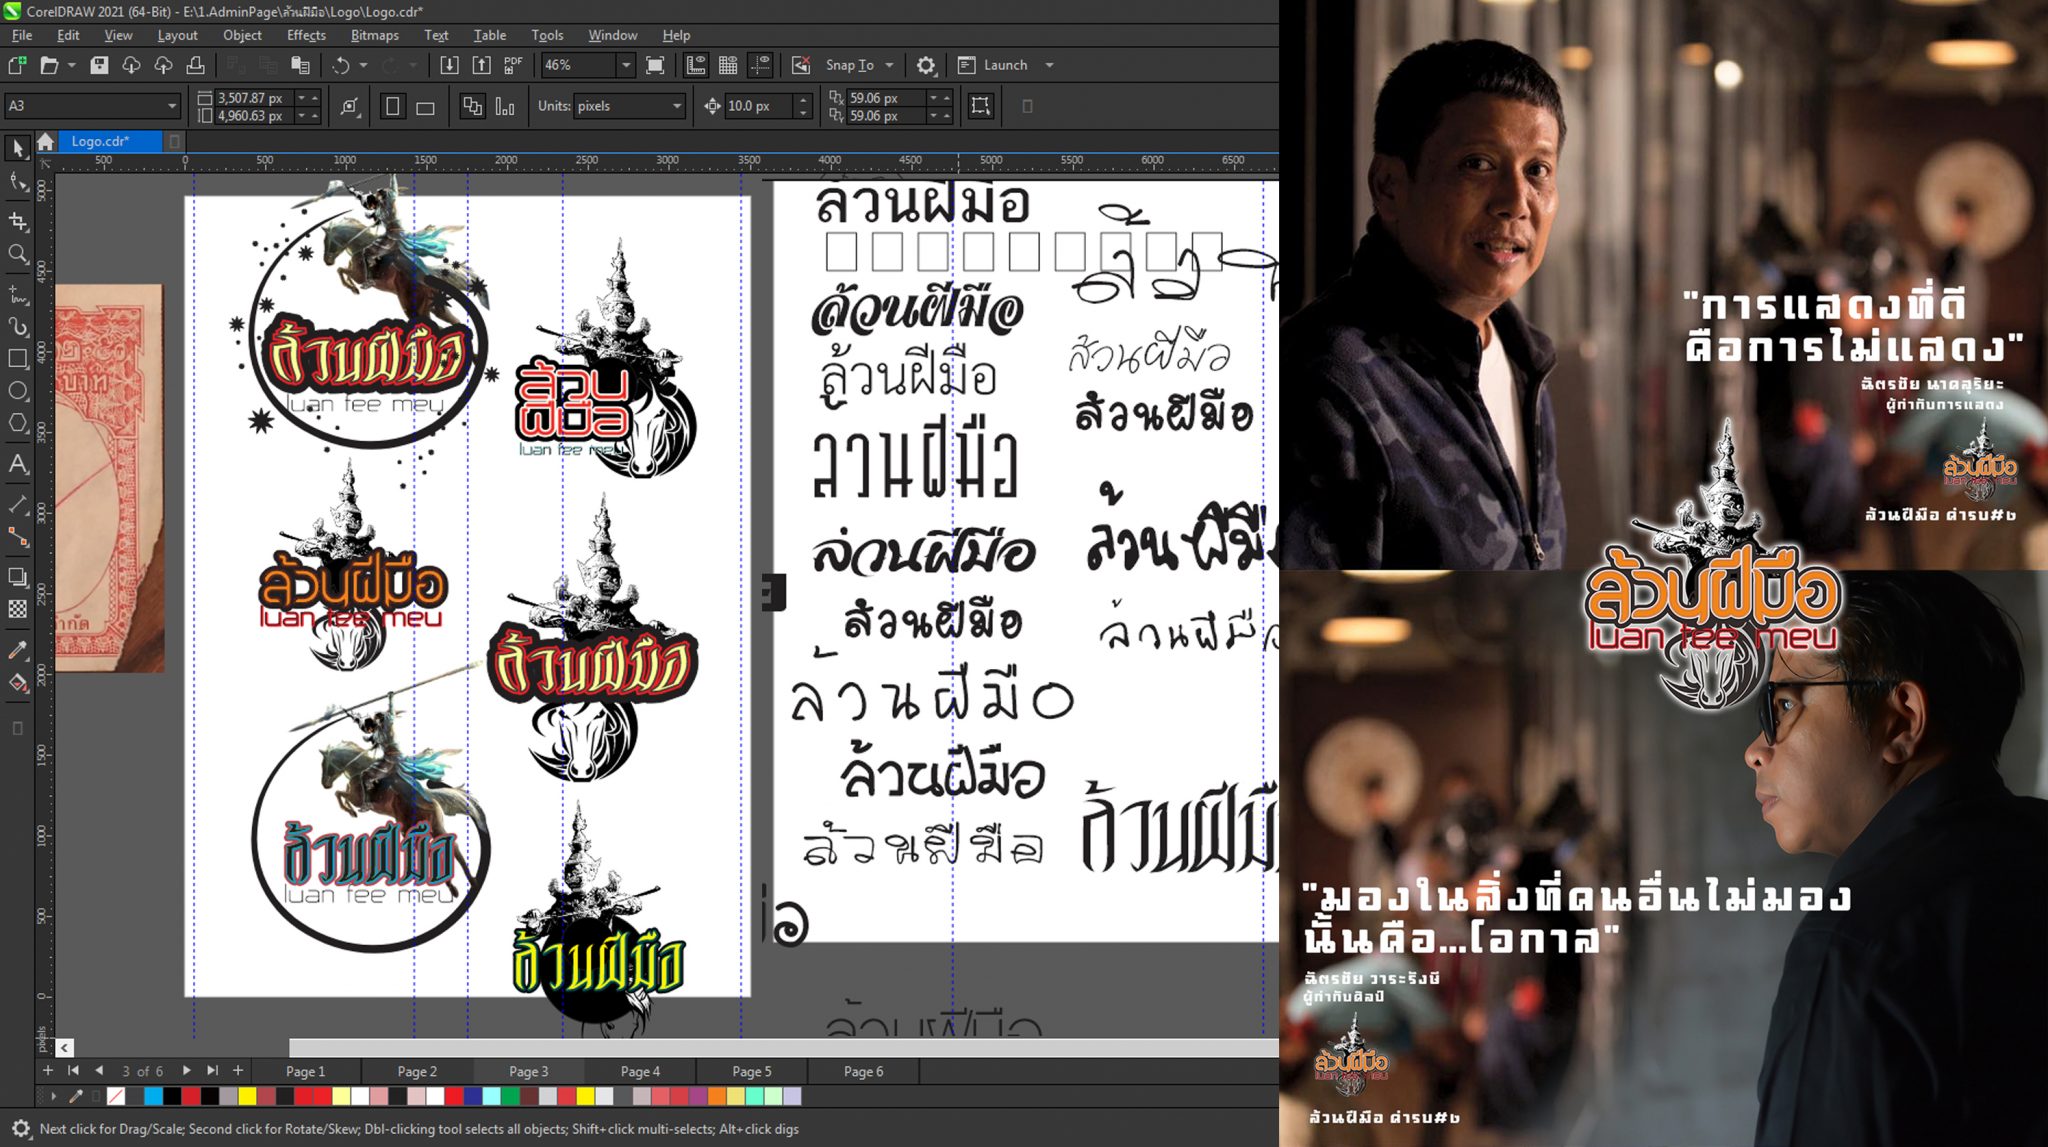Toggle apply layout to all pages

point(472,106)
